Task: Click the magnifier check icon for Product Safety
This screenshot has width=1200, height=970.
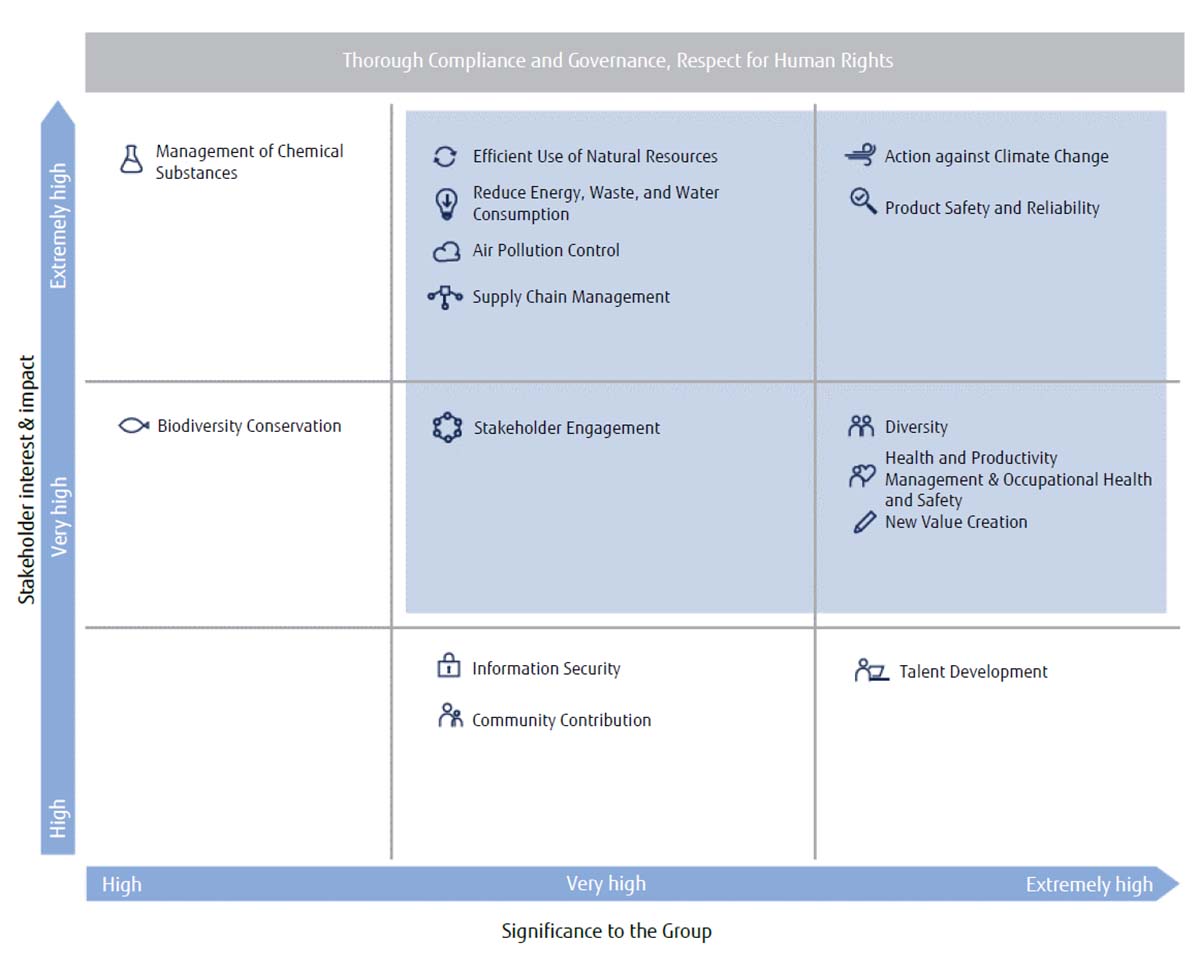Action: pyautogui.click(x=863, y=201)
